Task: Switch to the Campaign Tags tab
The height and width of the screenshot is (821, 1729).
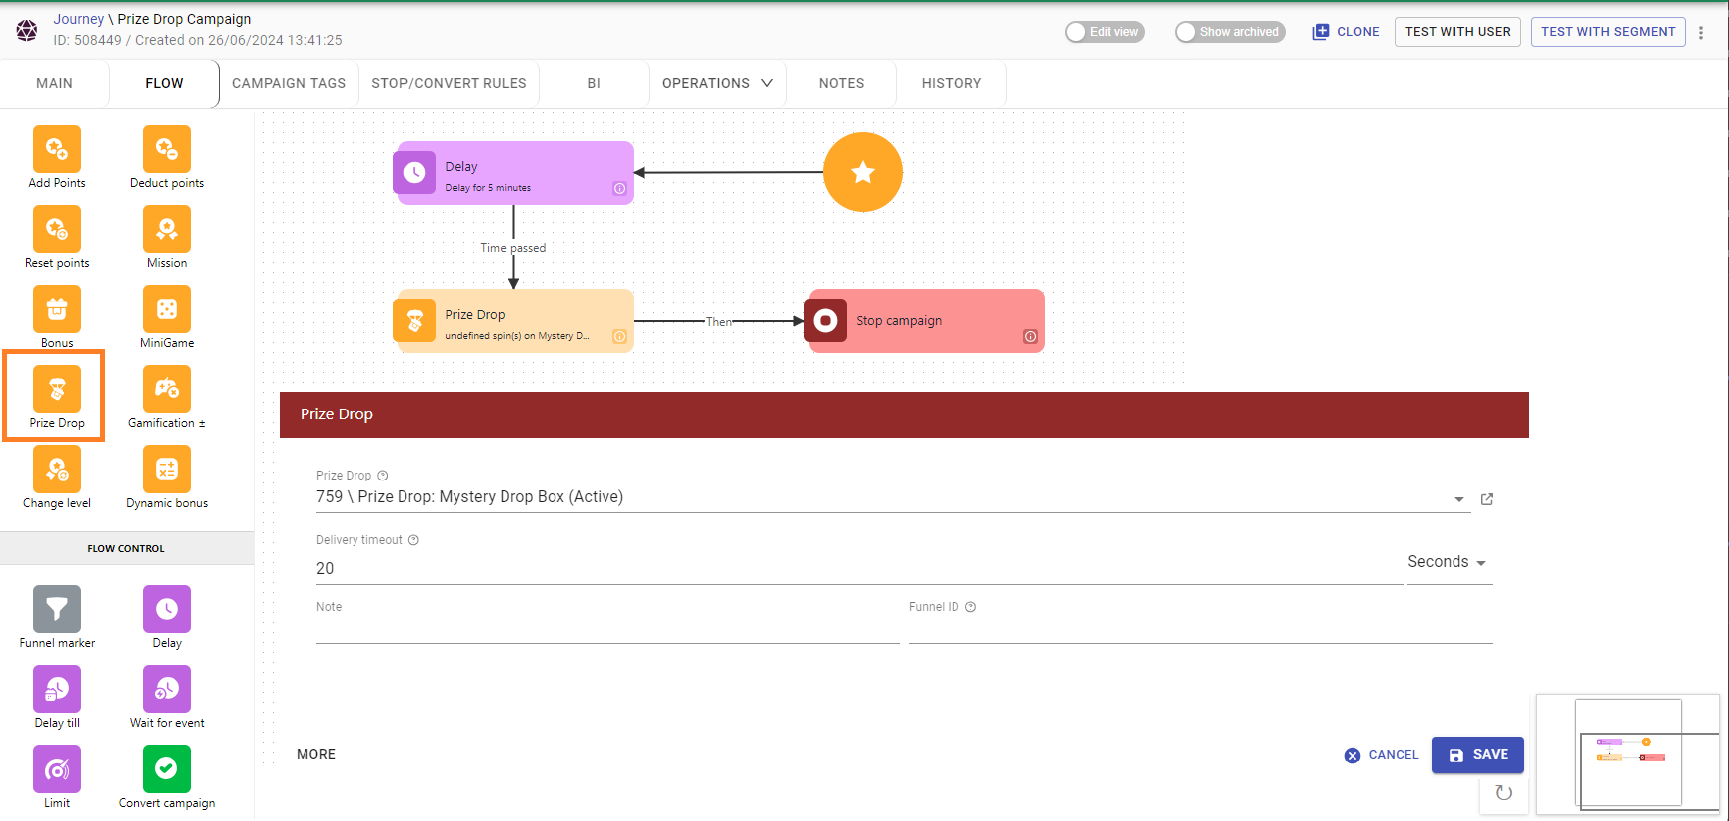Action: [289, 83]
